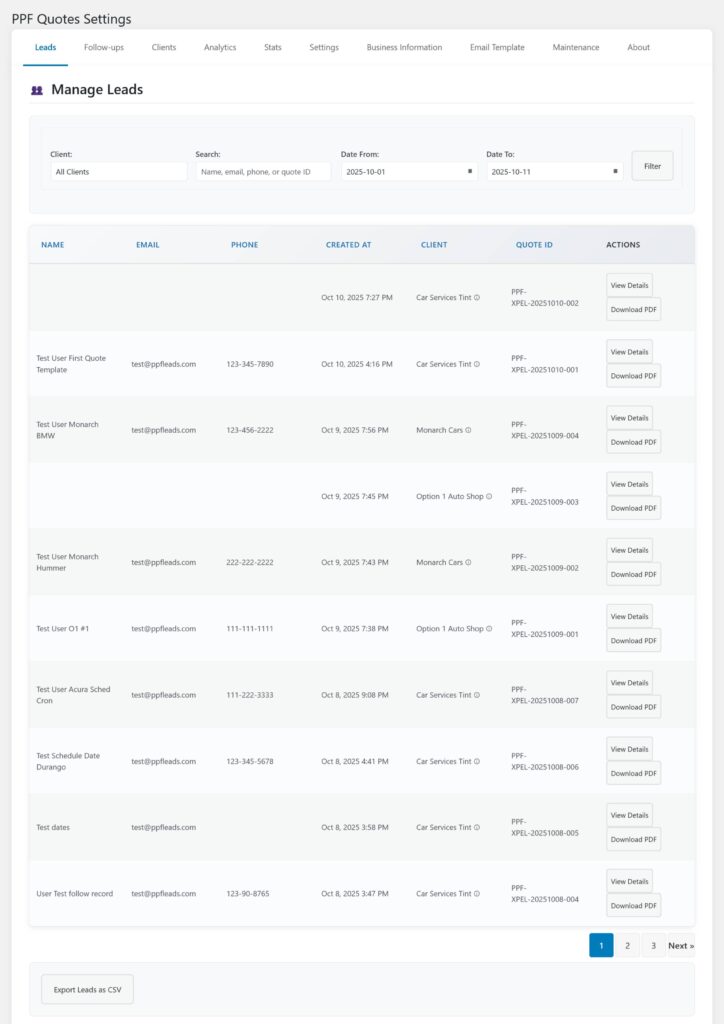Sort leads by Created At column header
The height and width of the screenshot is (1024, 724).
346,245
